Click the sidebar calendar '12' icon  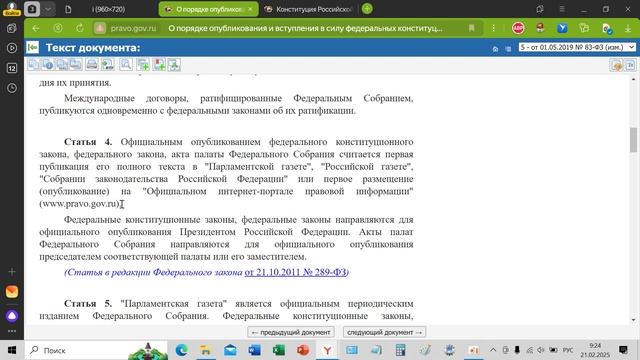tap(12, 68)
